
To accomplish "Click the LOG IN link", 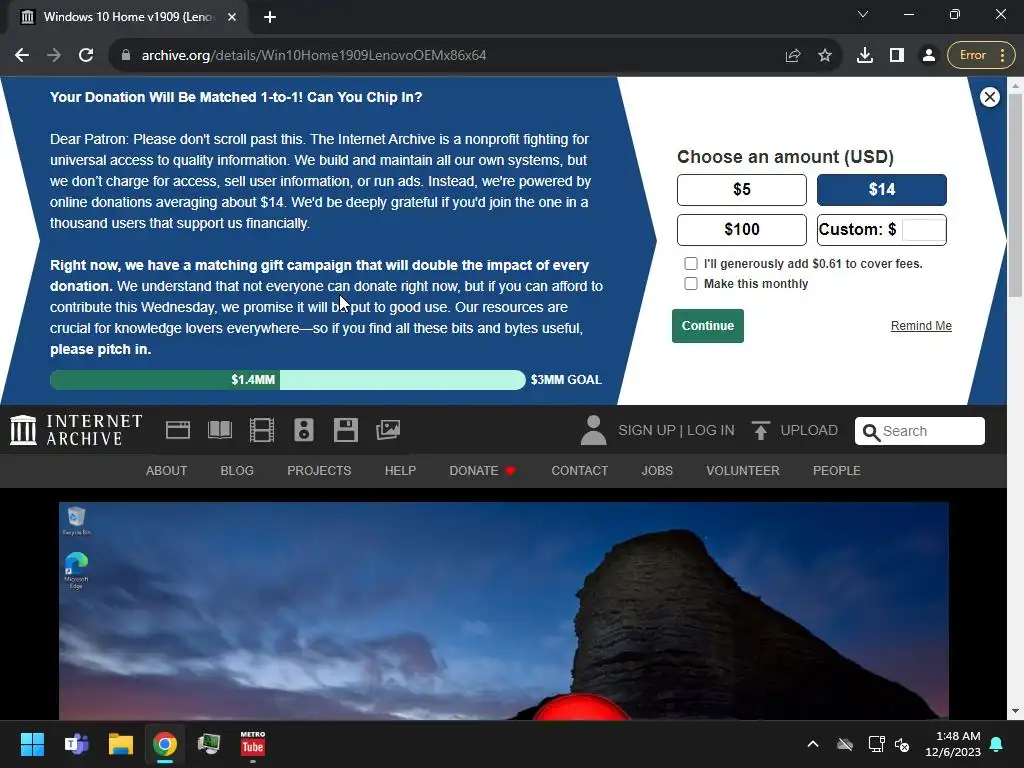I will pos(711,431).
